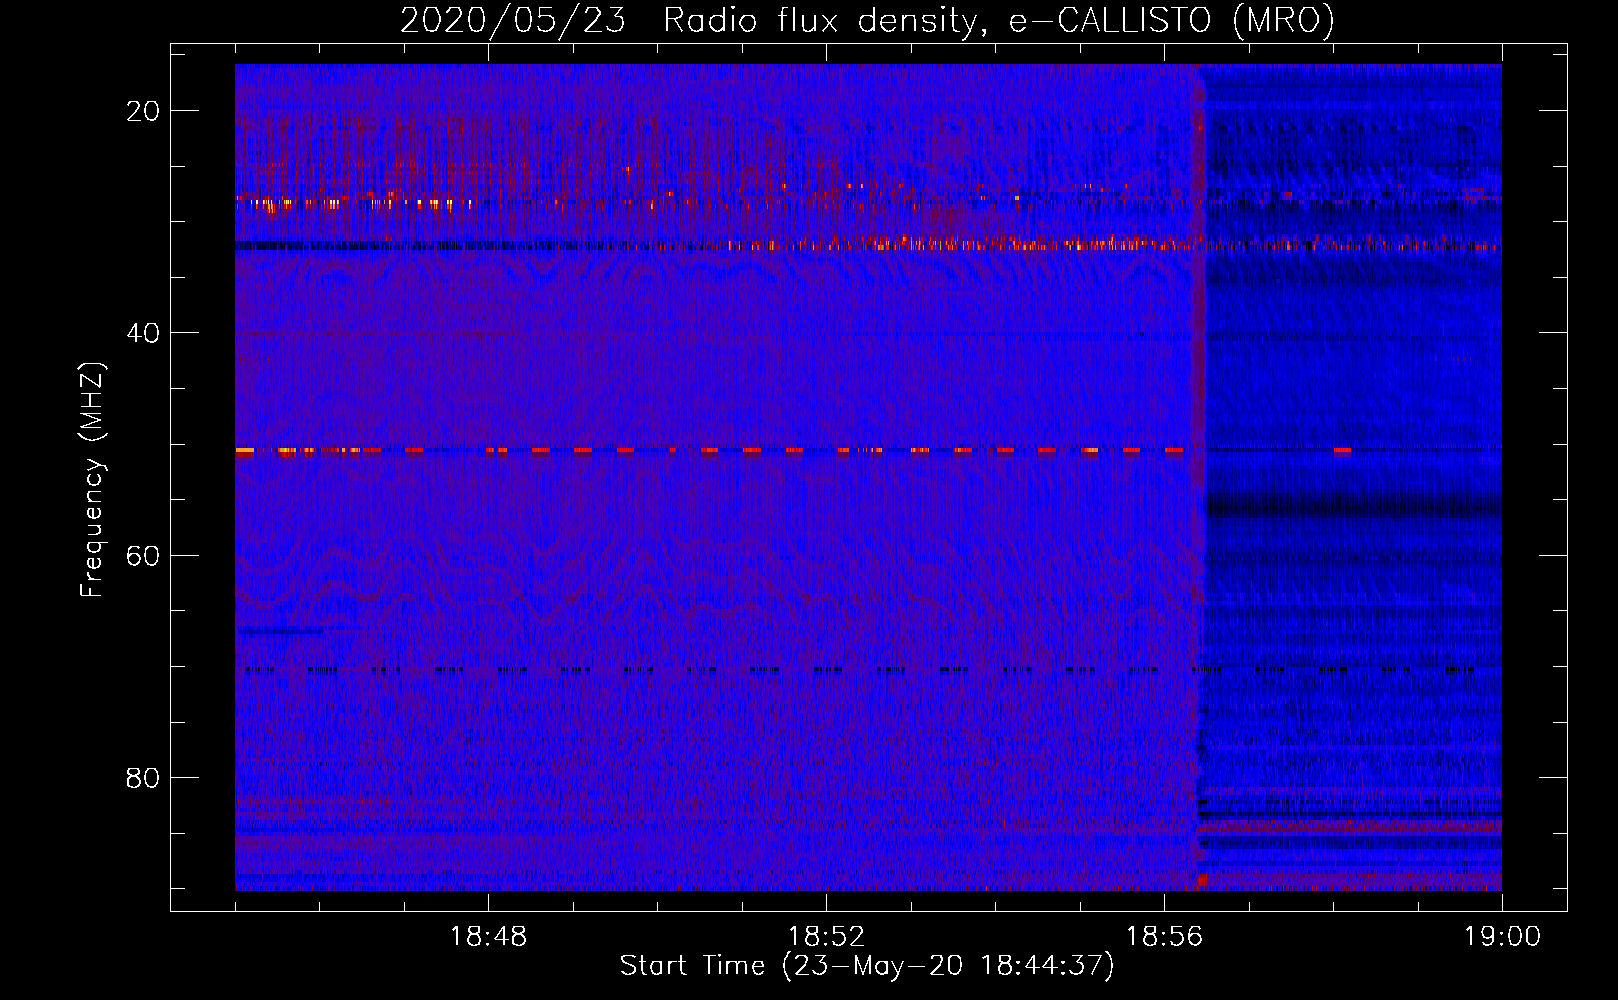The height and width of the screenshot is (1000, 1618).
Task: Click the 18:52 time tick label
Action: (x=826, y=937)
